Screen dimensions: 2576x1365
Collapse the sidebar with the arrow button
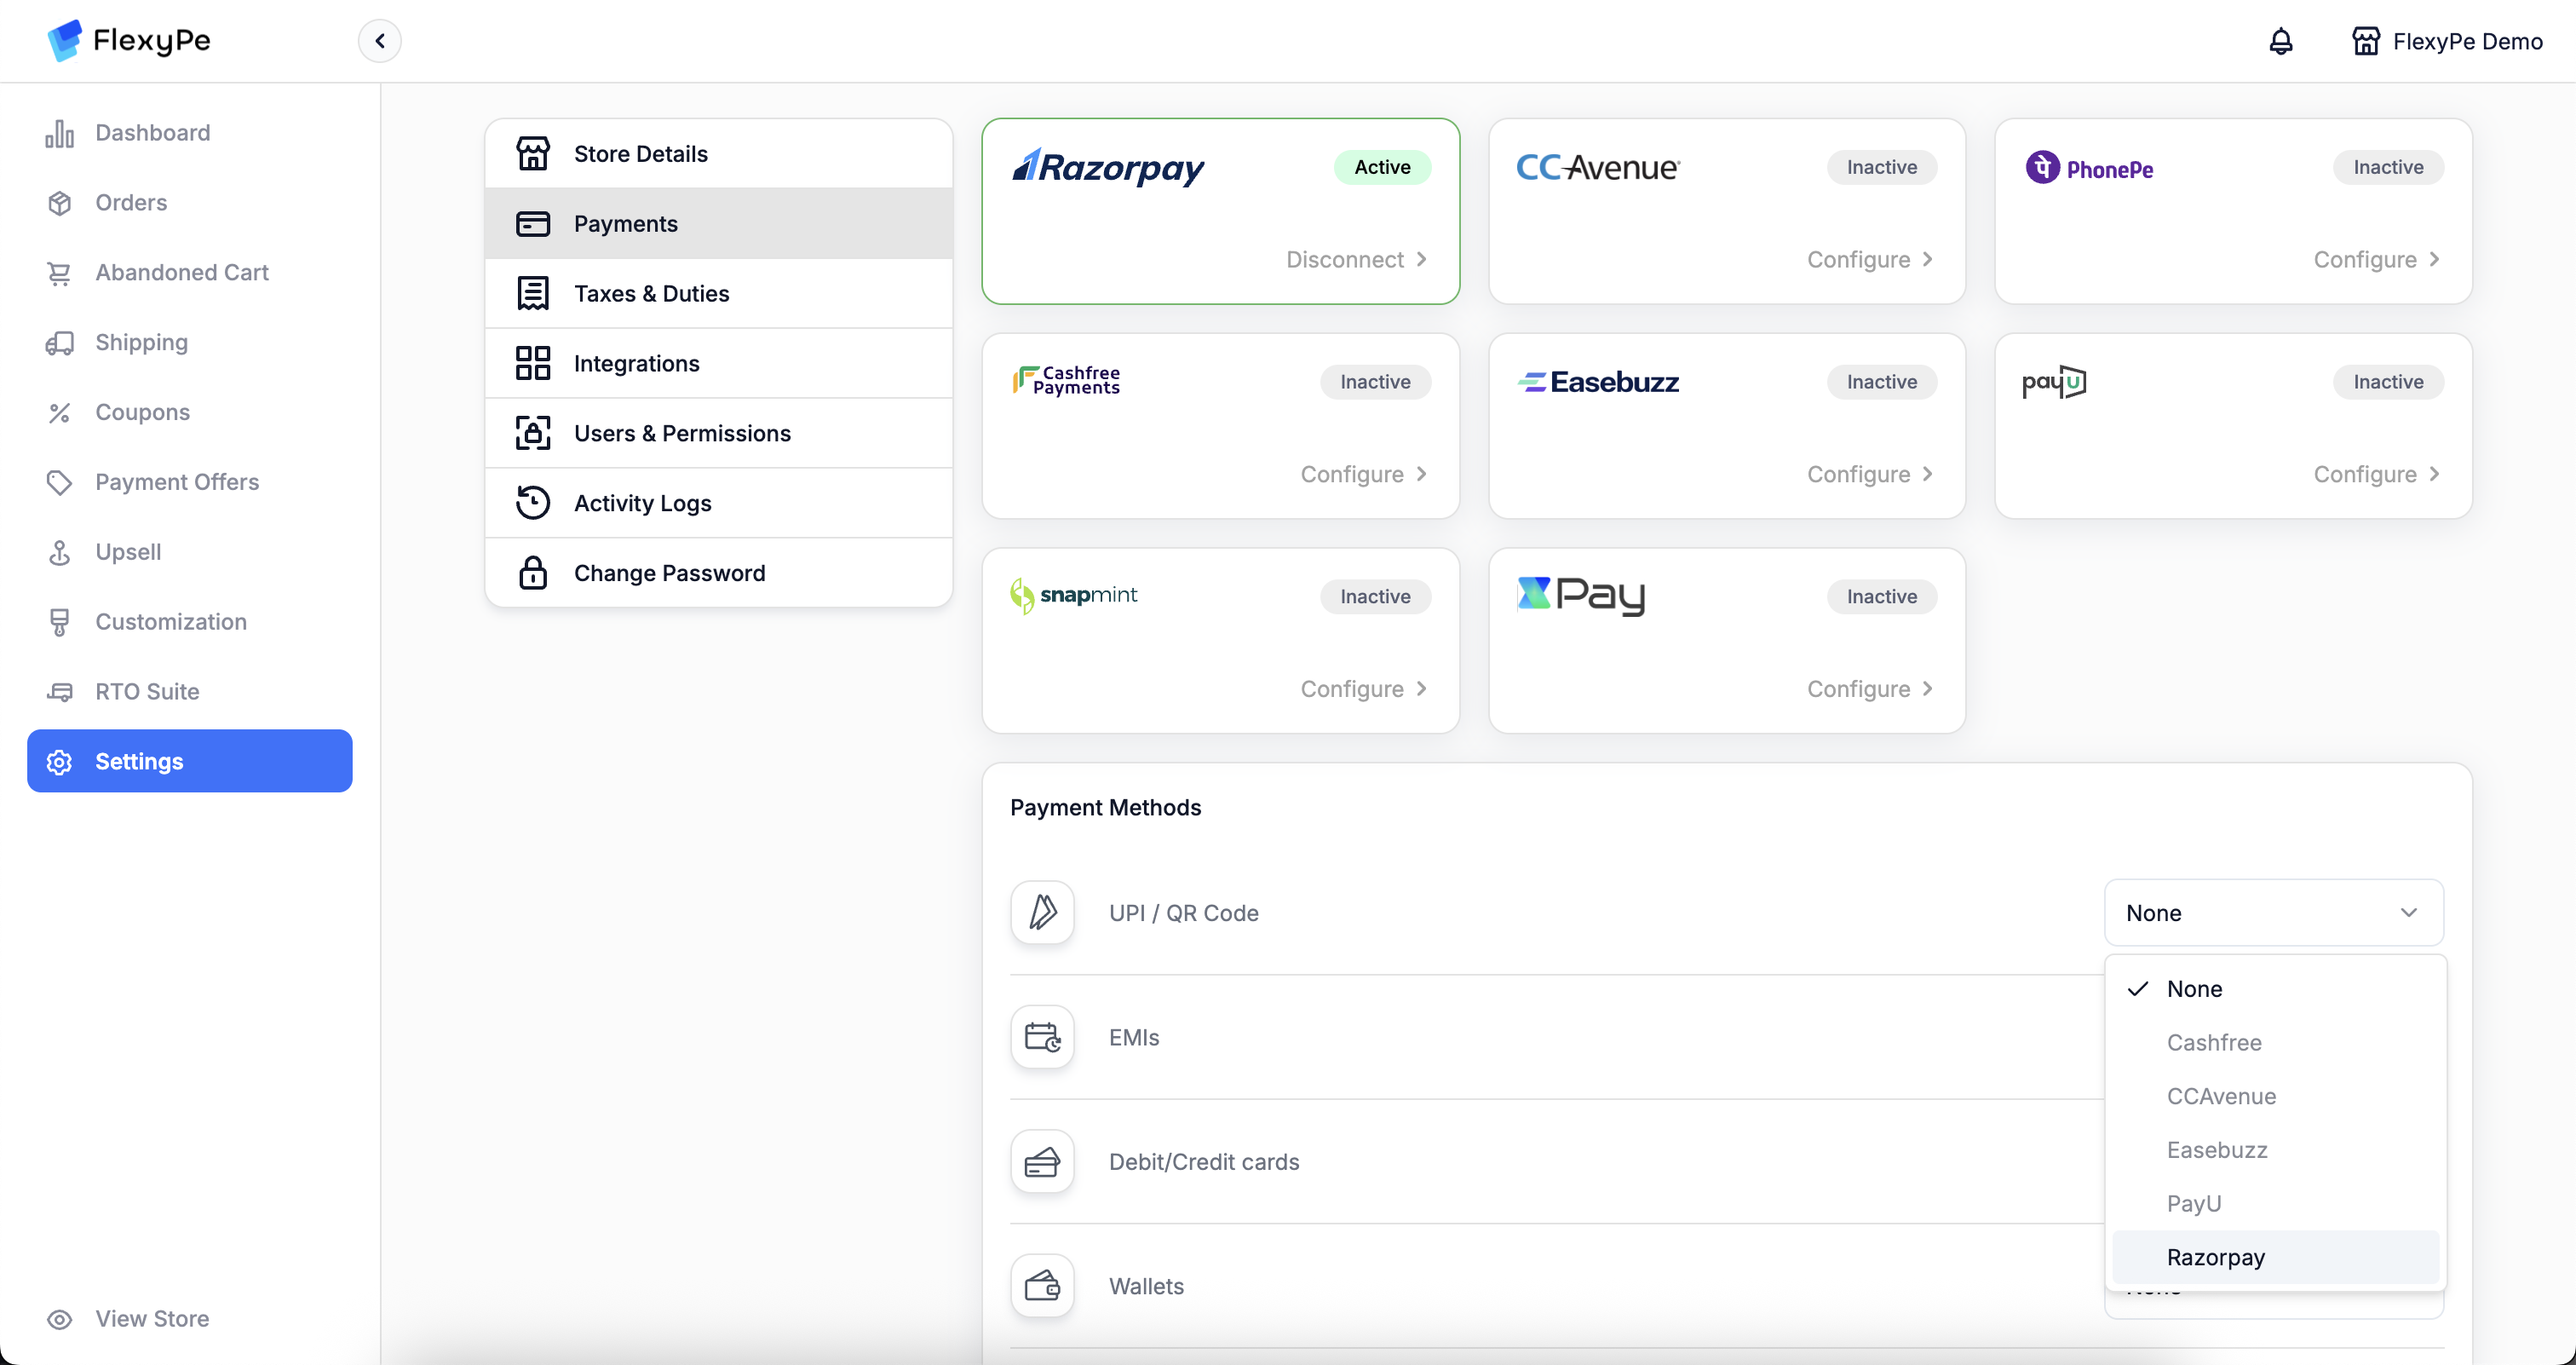pyautogui.click(x=380, y=41)
